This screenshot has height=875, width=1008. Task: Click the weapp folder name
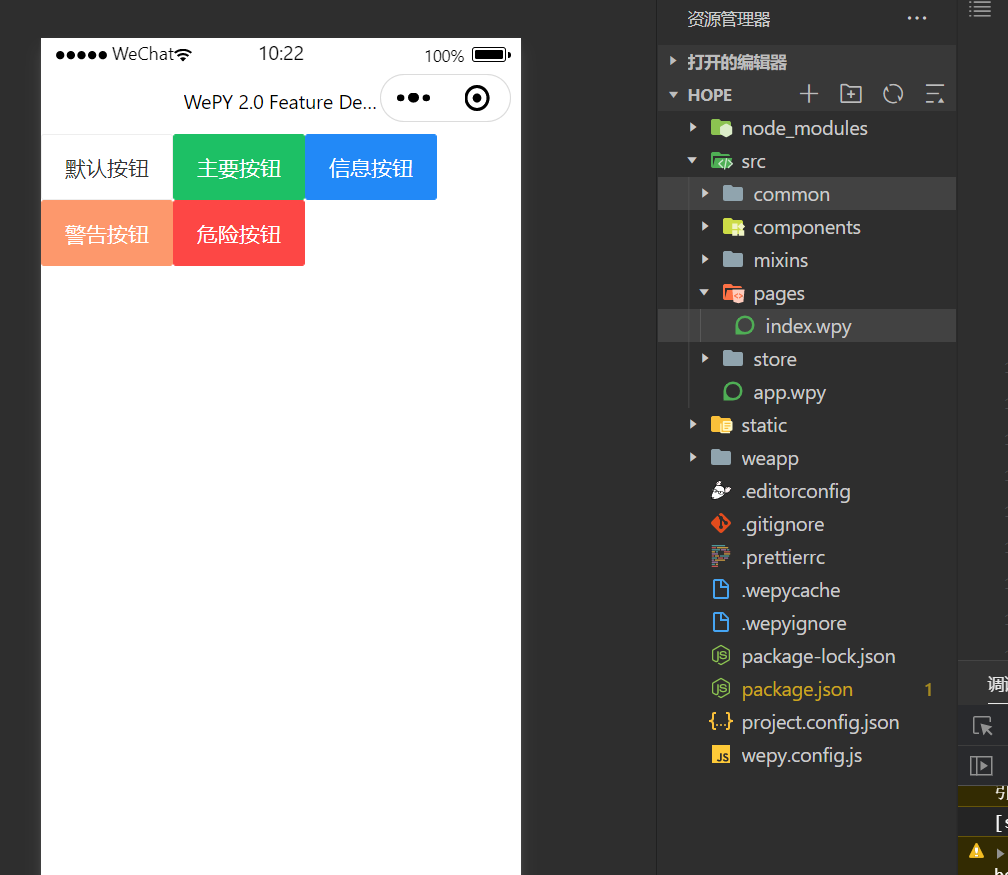pos(770,459)
